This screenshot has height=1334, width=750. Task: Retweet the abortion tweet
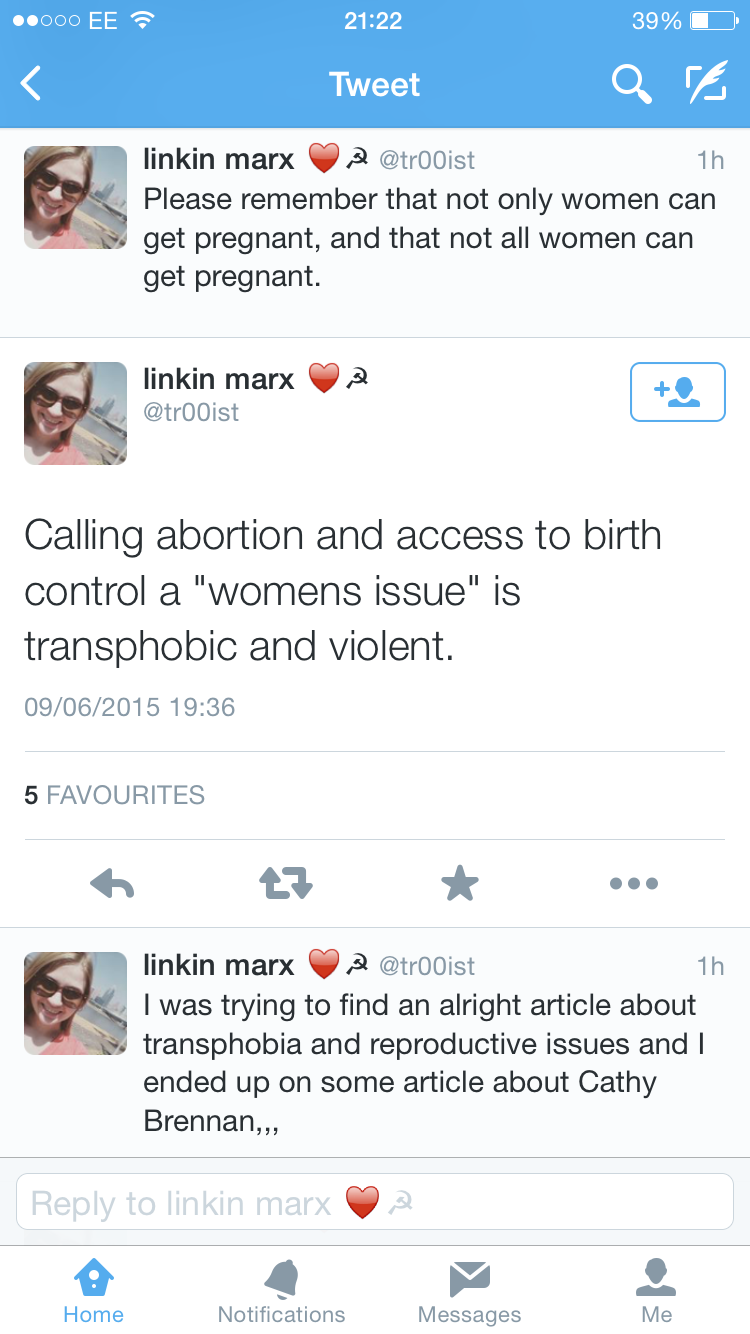pos(286,883)
